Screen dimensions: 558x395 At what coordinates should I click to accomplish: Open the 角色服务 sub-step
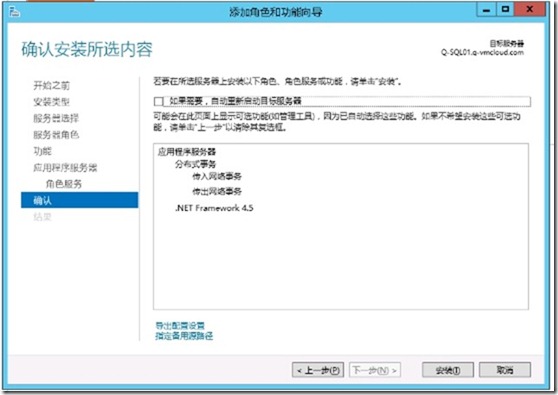64,184
